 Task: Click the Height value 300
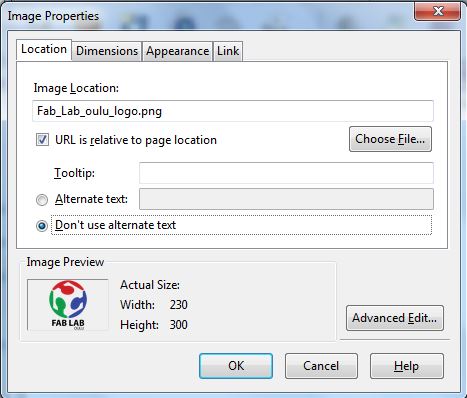click(179, 325)
